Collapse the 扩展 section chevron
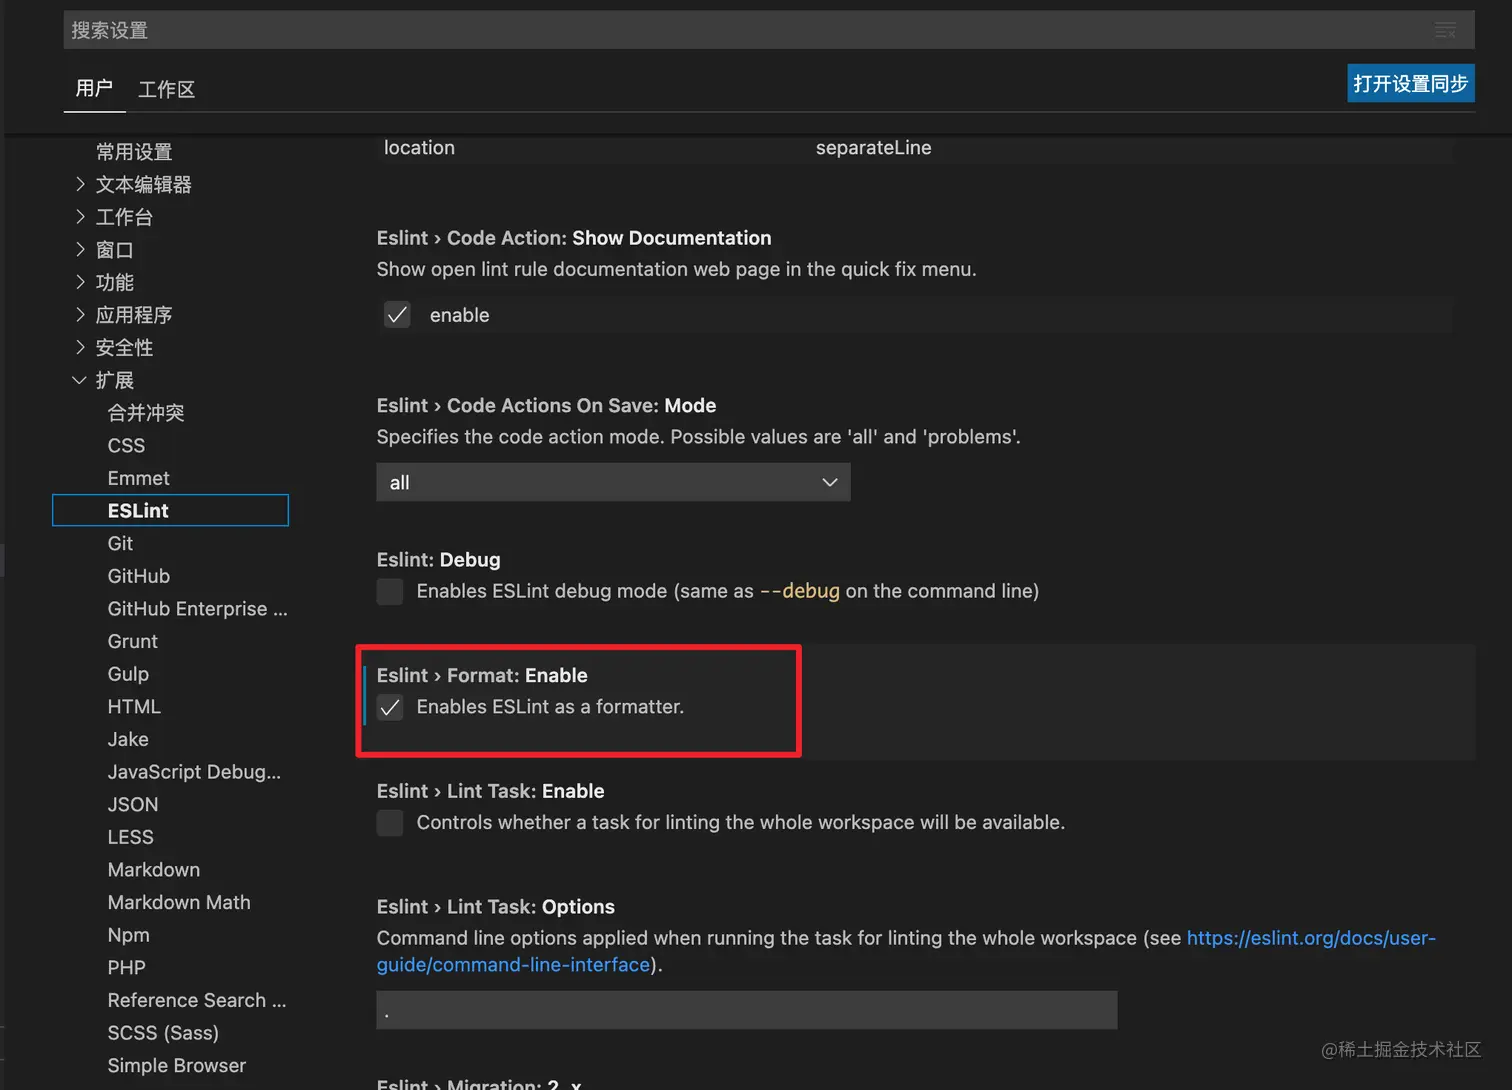The height and width of the screenshot is (1090, 1512). coord(80,380)
